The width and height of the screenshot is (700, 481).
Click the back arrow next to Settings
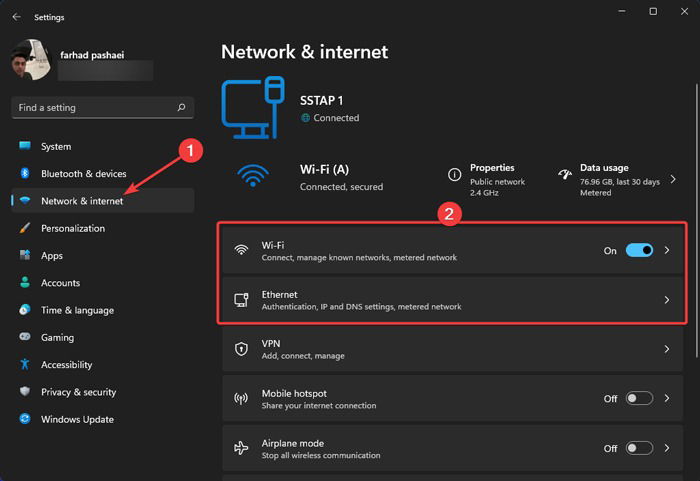[x=17, y=17]
